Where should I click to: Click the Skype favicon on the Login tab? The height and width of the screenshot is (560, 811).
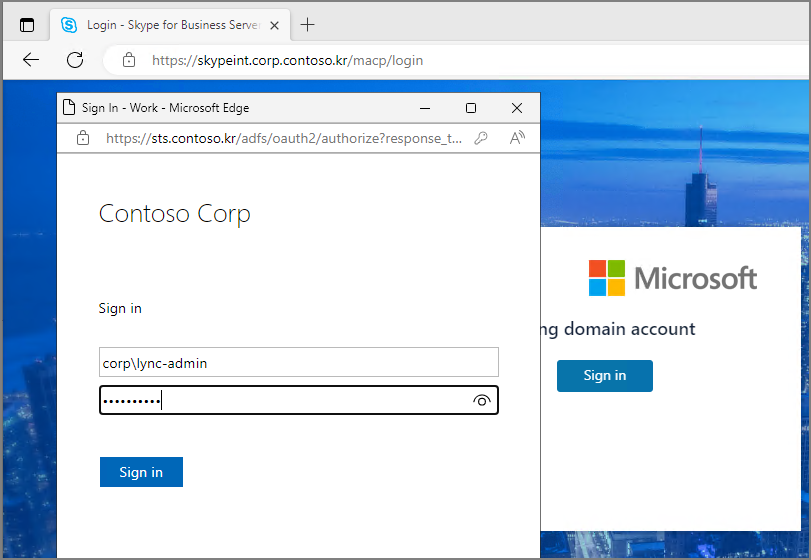click(69, 25)
